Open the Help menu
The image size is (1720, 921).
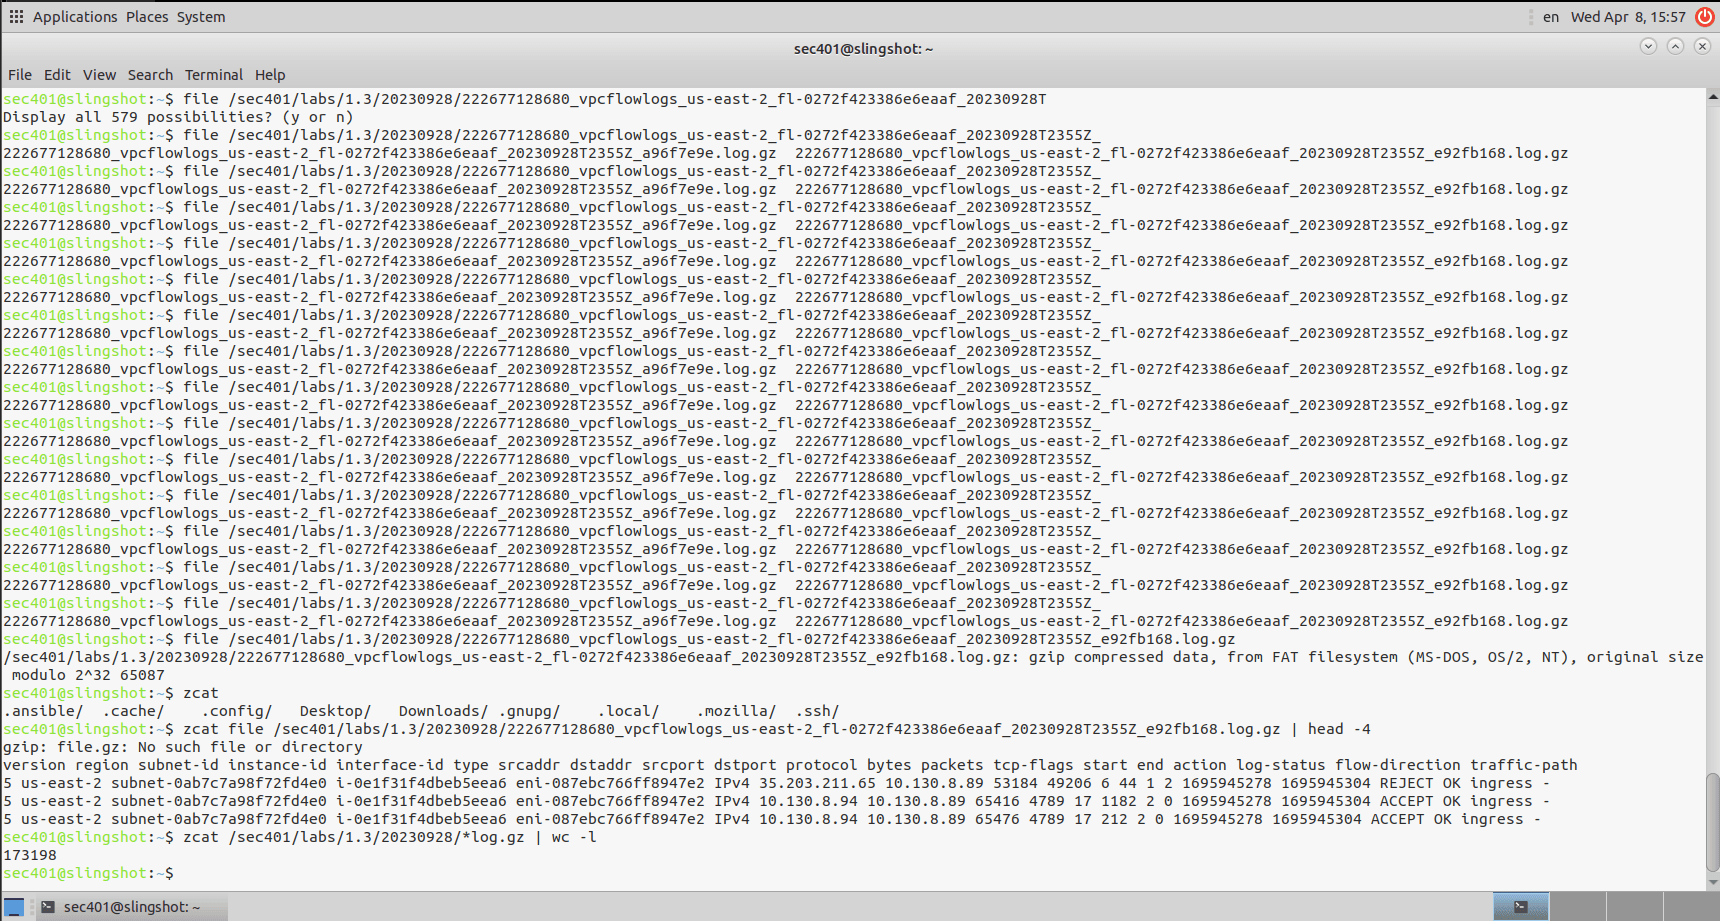[270, 75]
